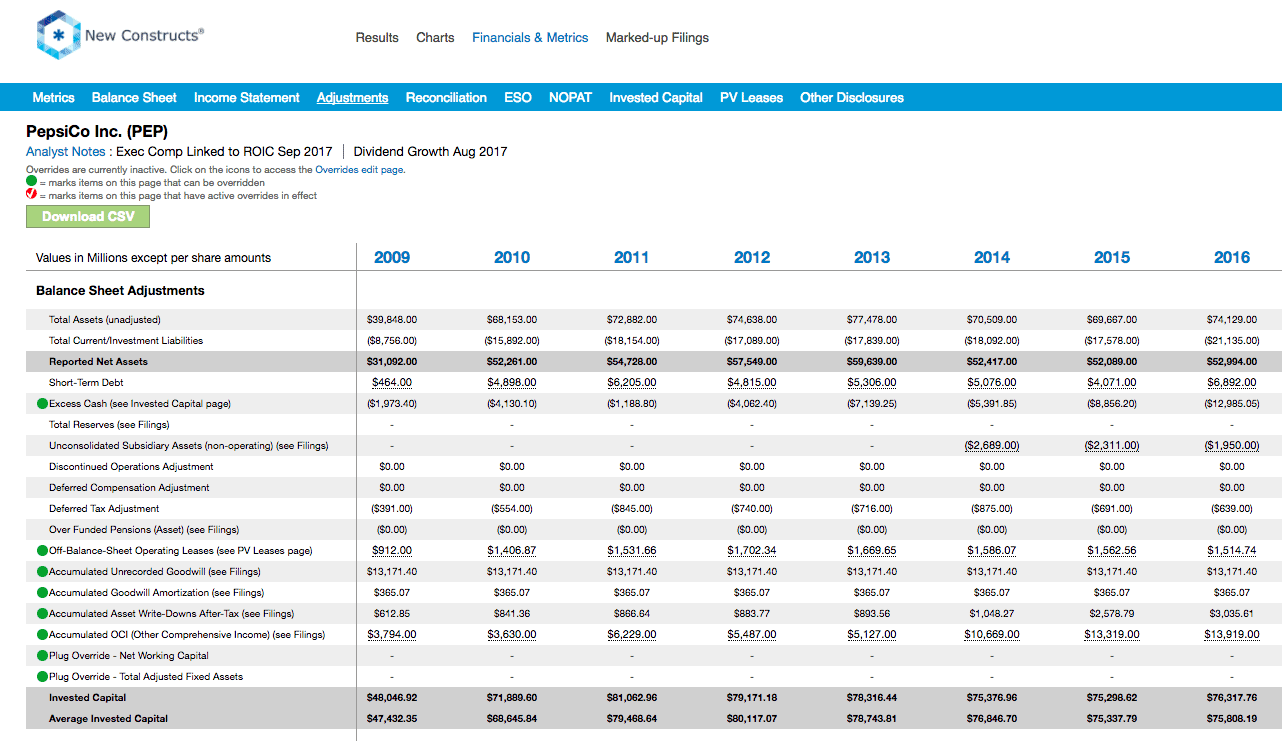Click the 2009 column header
This screenshot has width=1282, height=741.
tap(392, 257)
